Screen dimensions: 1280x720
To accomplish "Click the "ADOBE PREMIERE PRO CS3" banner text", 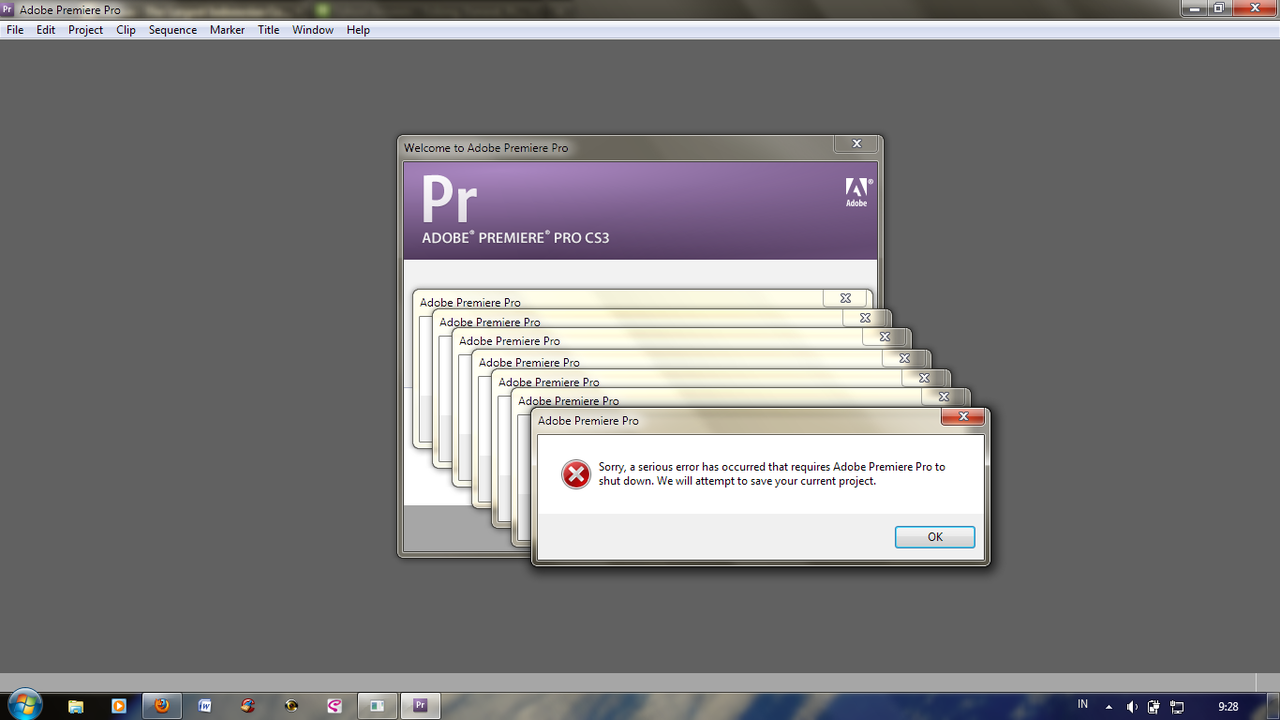I will [x=516, y=238].
